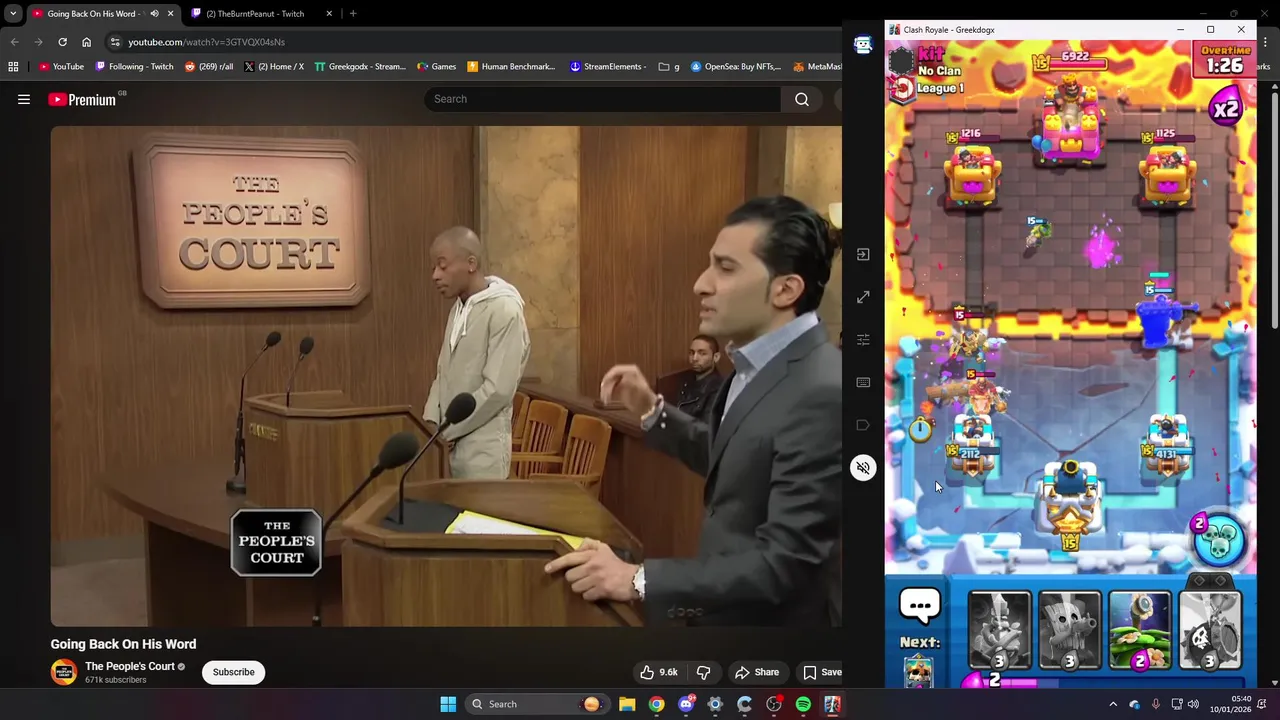Navigate back in Chrome
Image resolution: width=1280 pixels, height=720 pixels.
click(x=14, y=42)
